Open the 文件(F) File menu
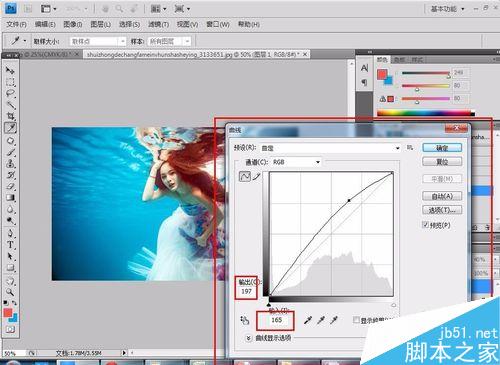 pos(16,24)
